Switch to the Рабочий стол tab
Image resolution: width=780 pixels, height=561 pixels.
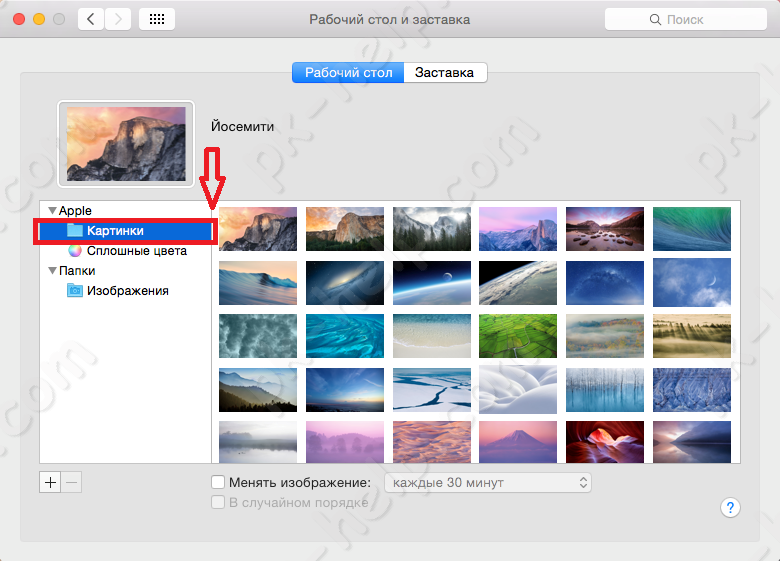tap(348, 73)
